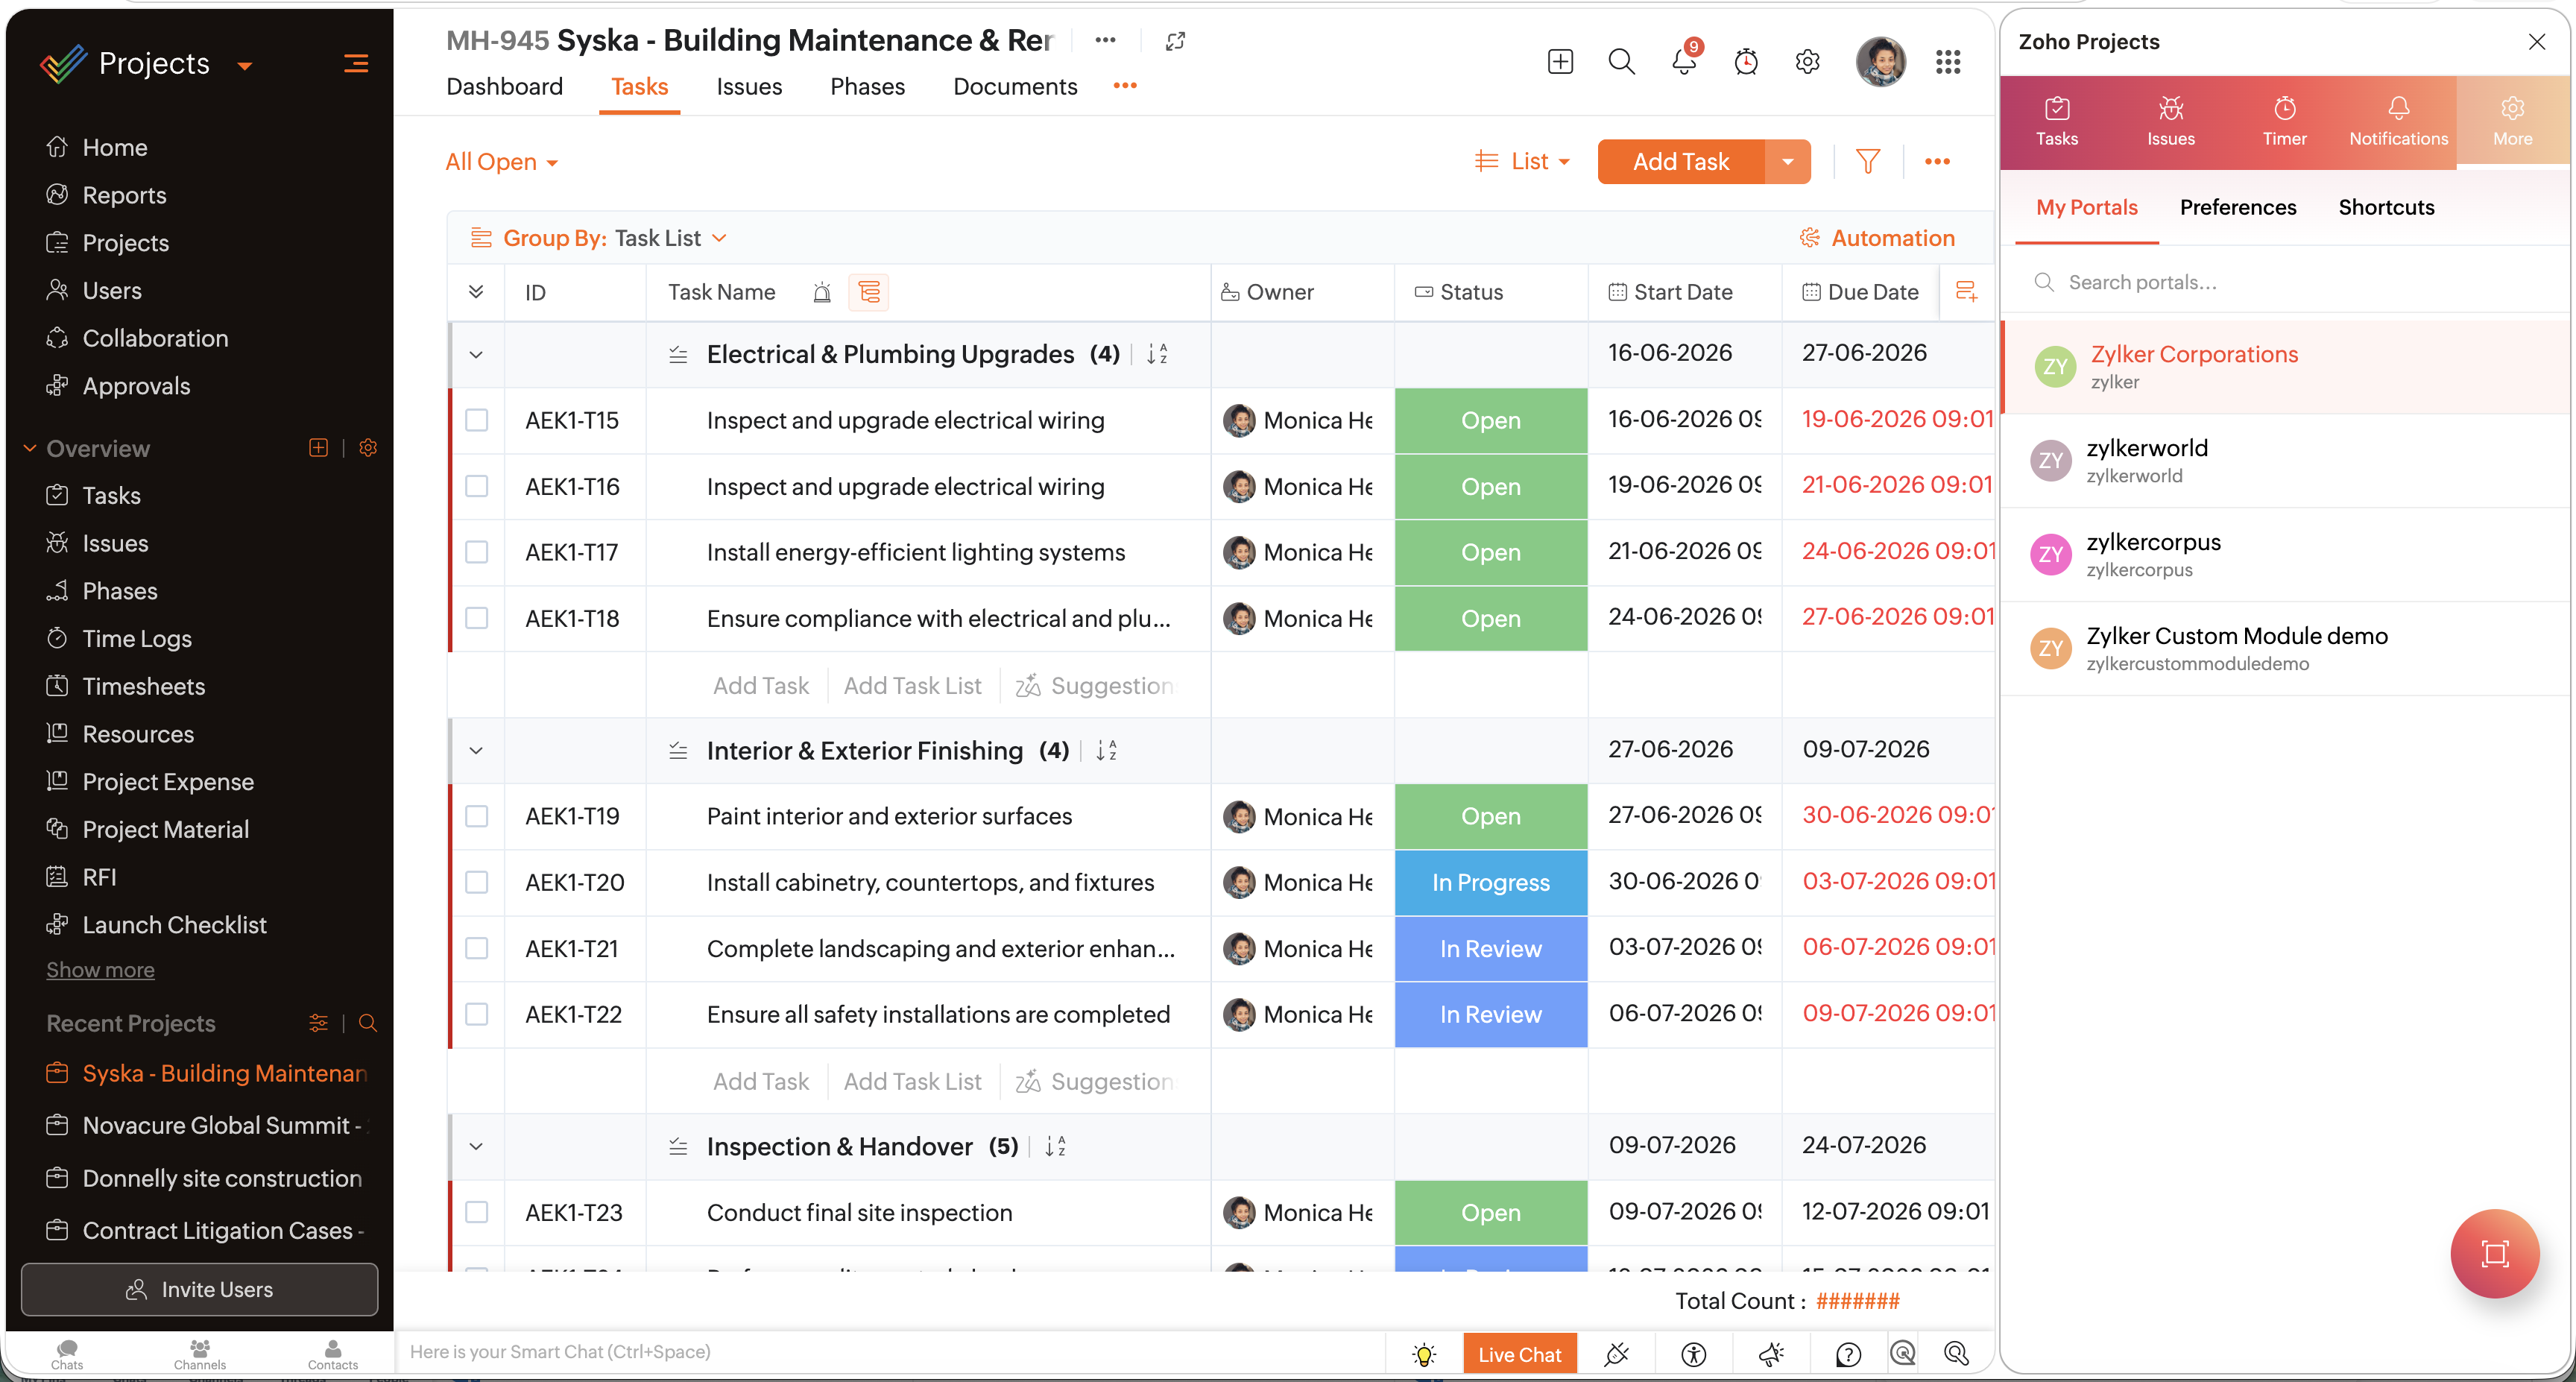Click the Search portals input field

tap(2286, 282)
